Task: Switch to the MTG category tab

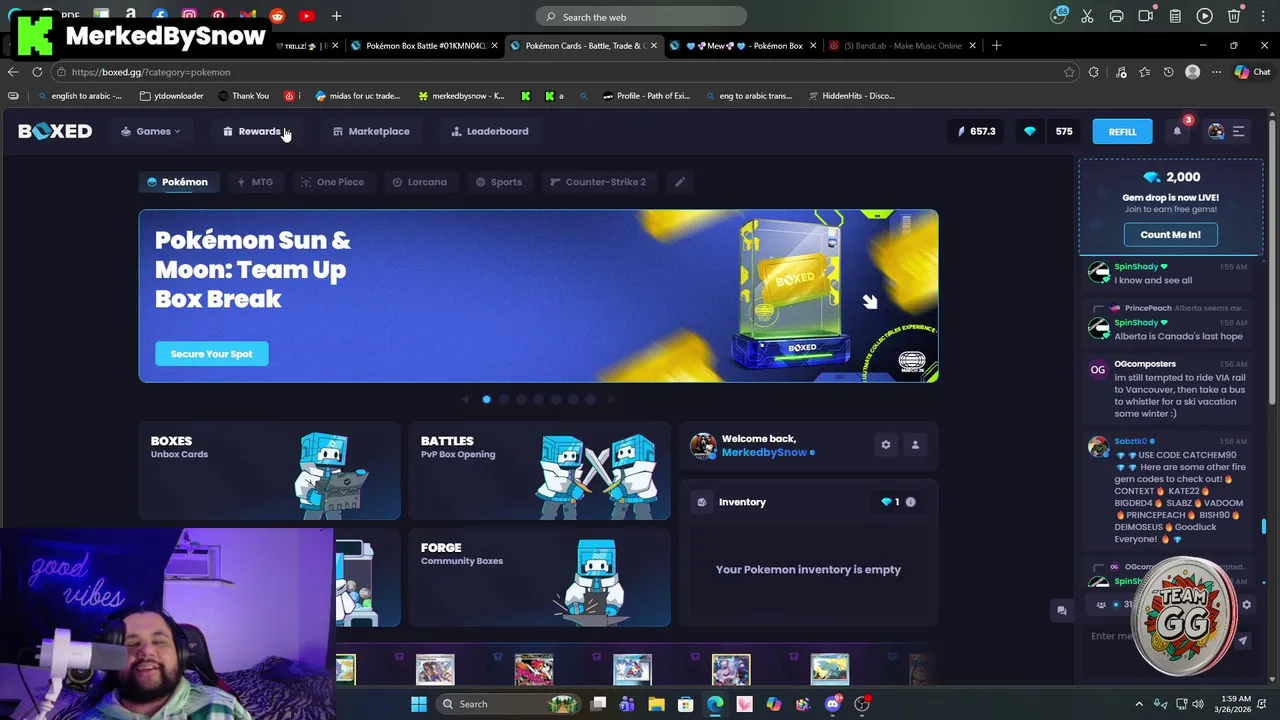Action: pos(255,182)
